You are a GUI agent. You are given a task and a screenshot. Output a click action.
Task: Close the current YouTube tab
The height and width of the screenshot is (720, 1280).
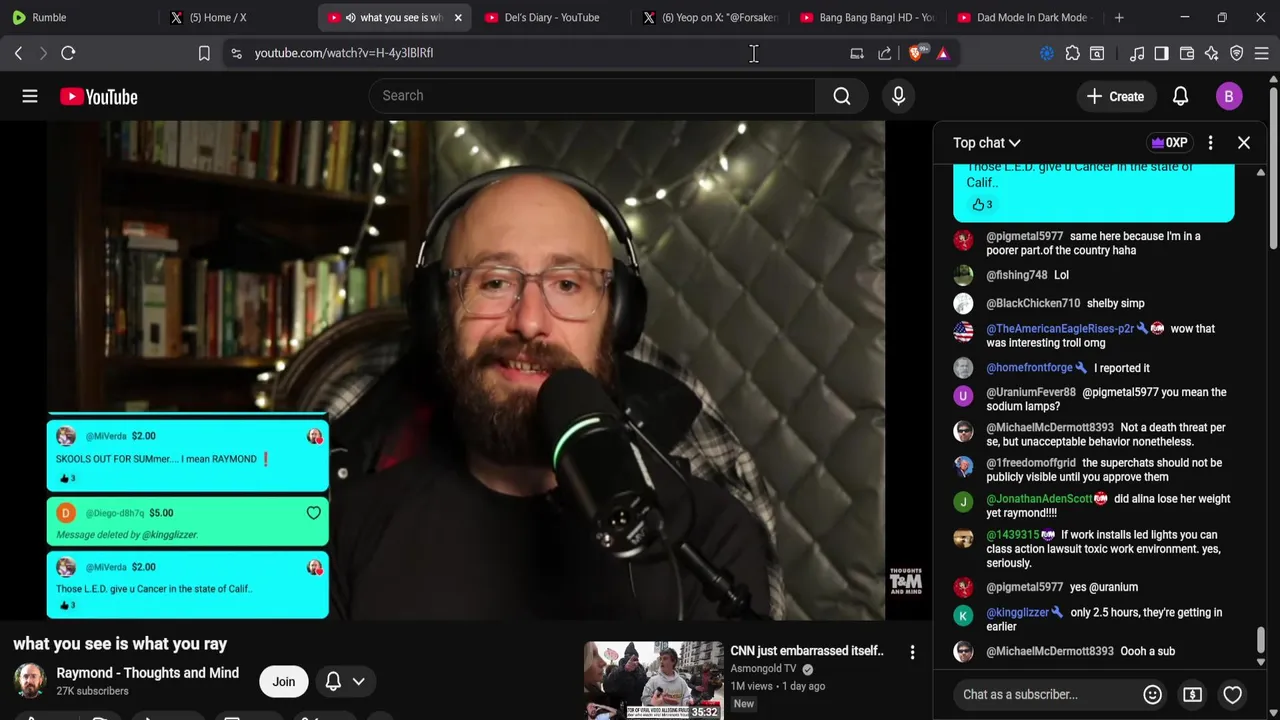click(x=458, y=17)
